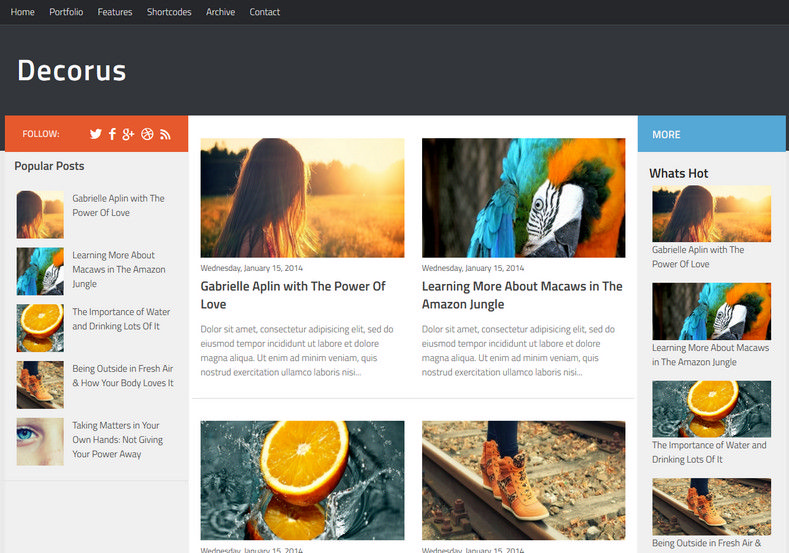The height and width of the screenshot is (553, 789).
Task: Open Taking Matters in Your Own Hands link
Action: point(117,439)
